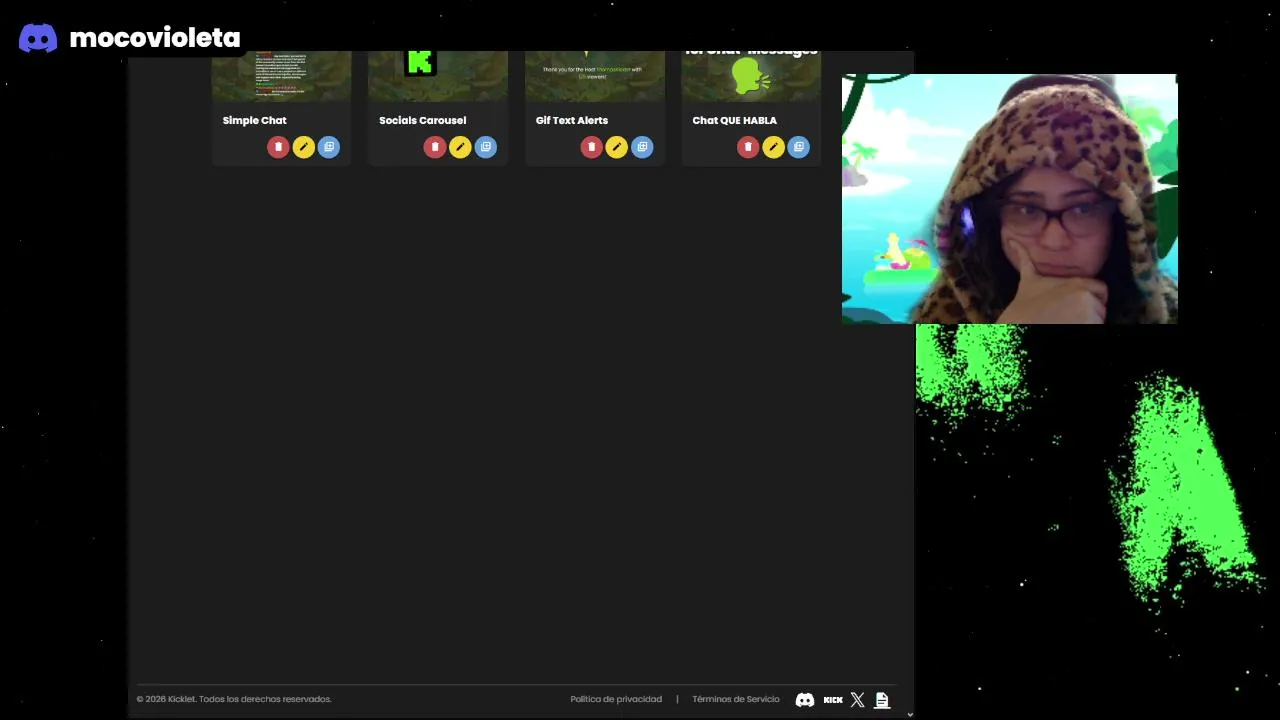Open the document icon in footer
Viewport: 1280px width, 720px height.
coord(882,700)
